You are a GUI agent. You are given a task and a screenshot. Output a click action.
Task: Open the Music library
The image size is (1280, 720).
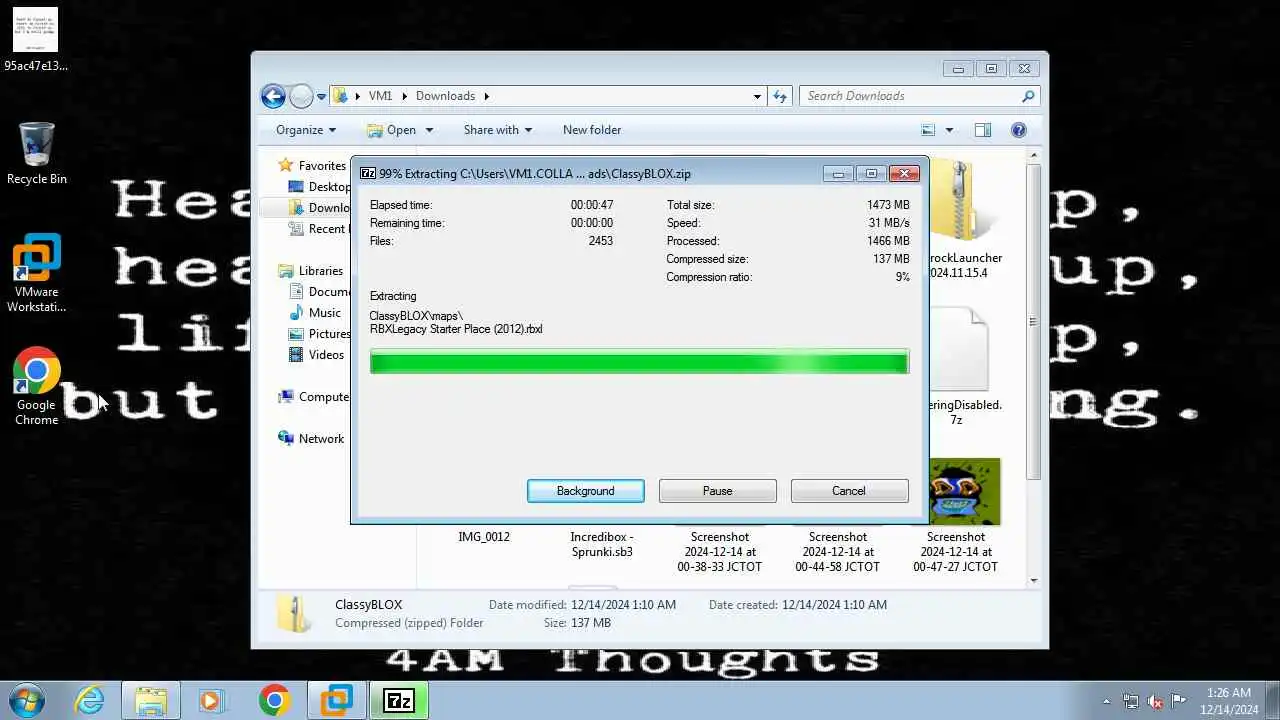coord(314,313)
